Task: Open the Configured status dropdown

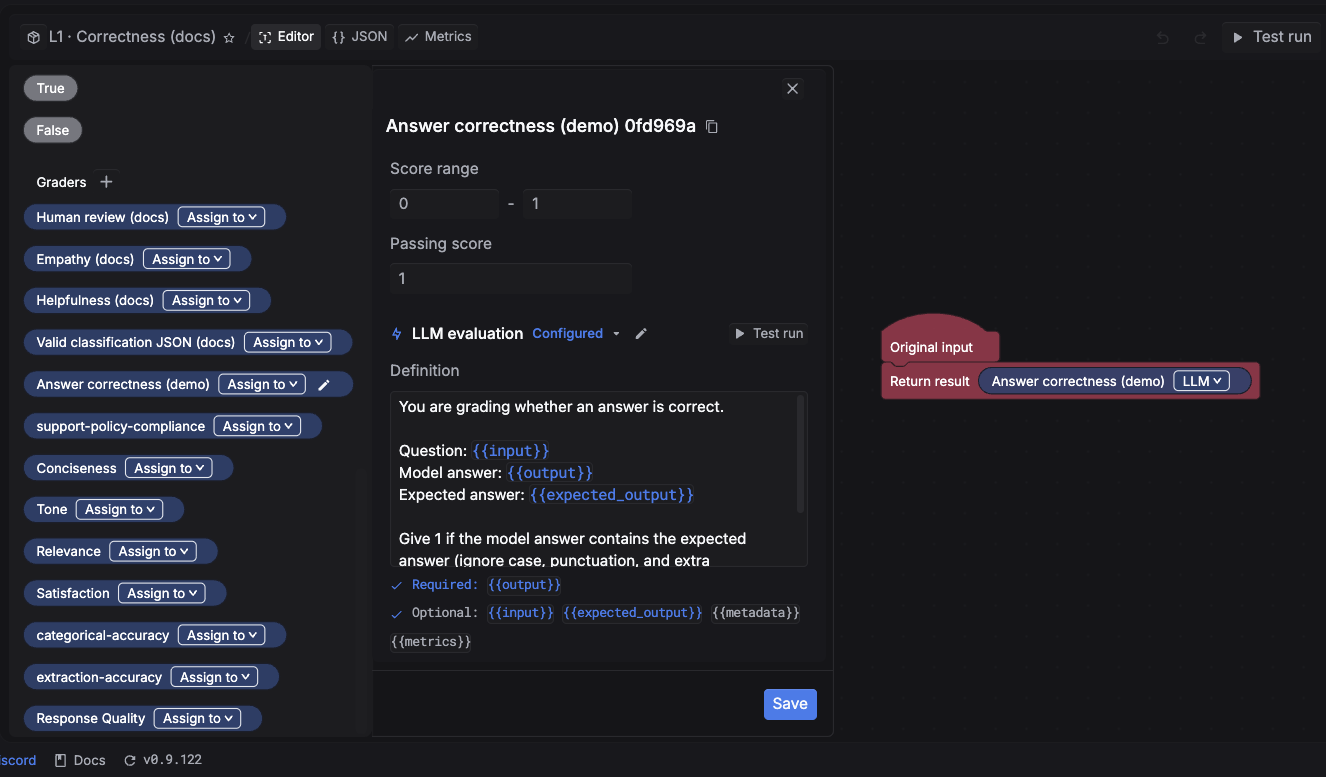Action: [x=576, y=334]
